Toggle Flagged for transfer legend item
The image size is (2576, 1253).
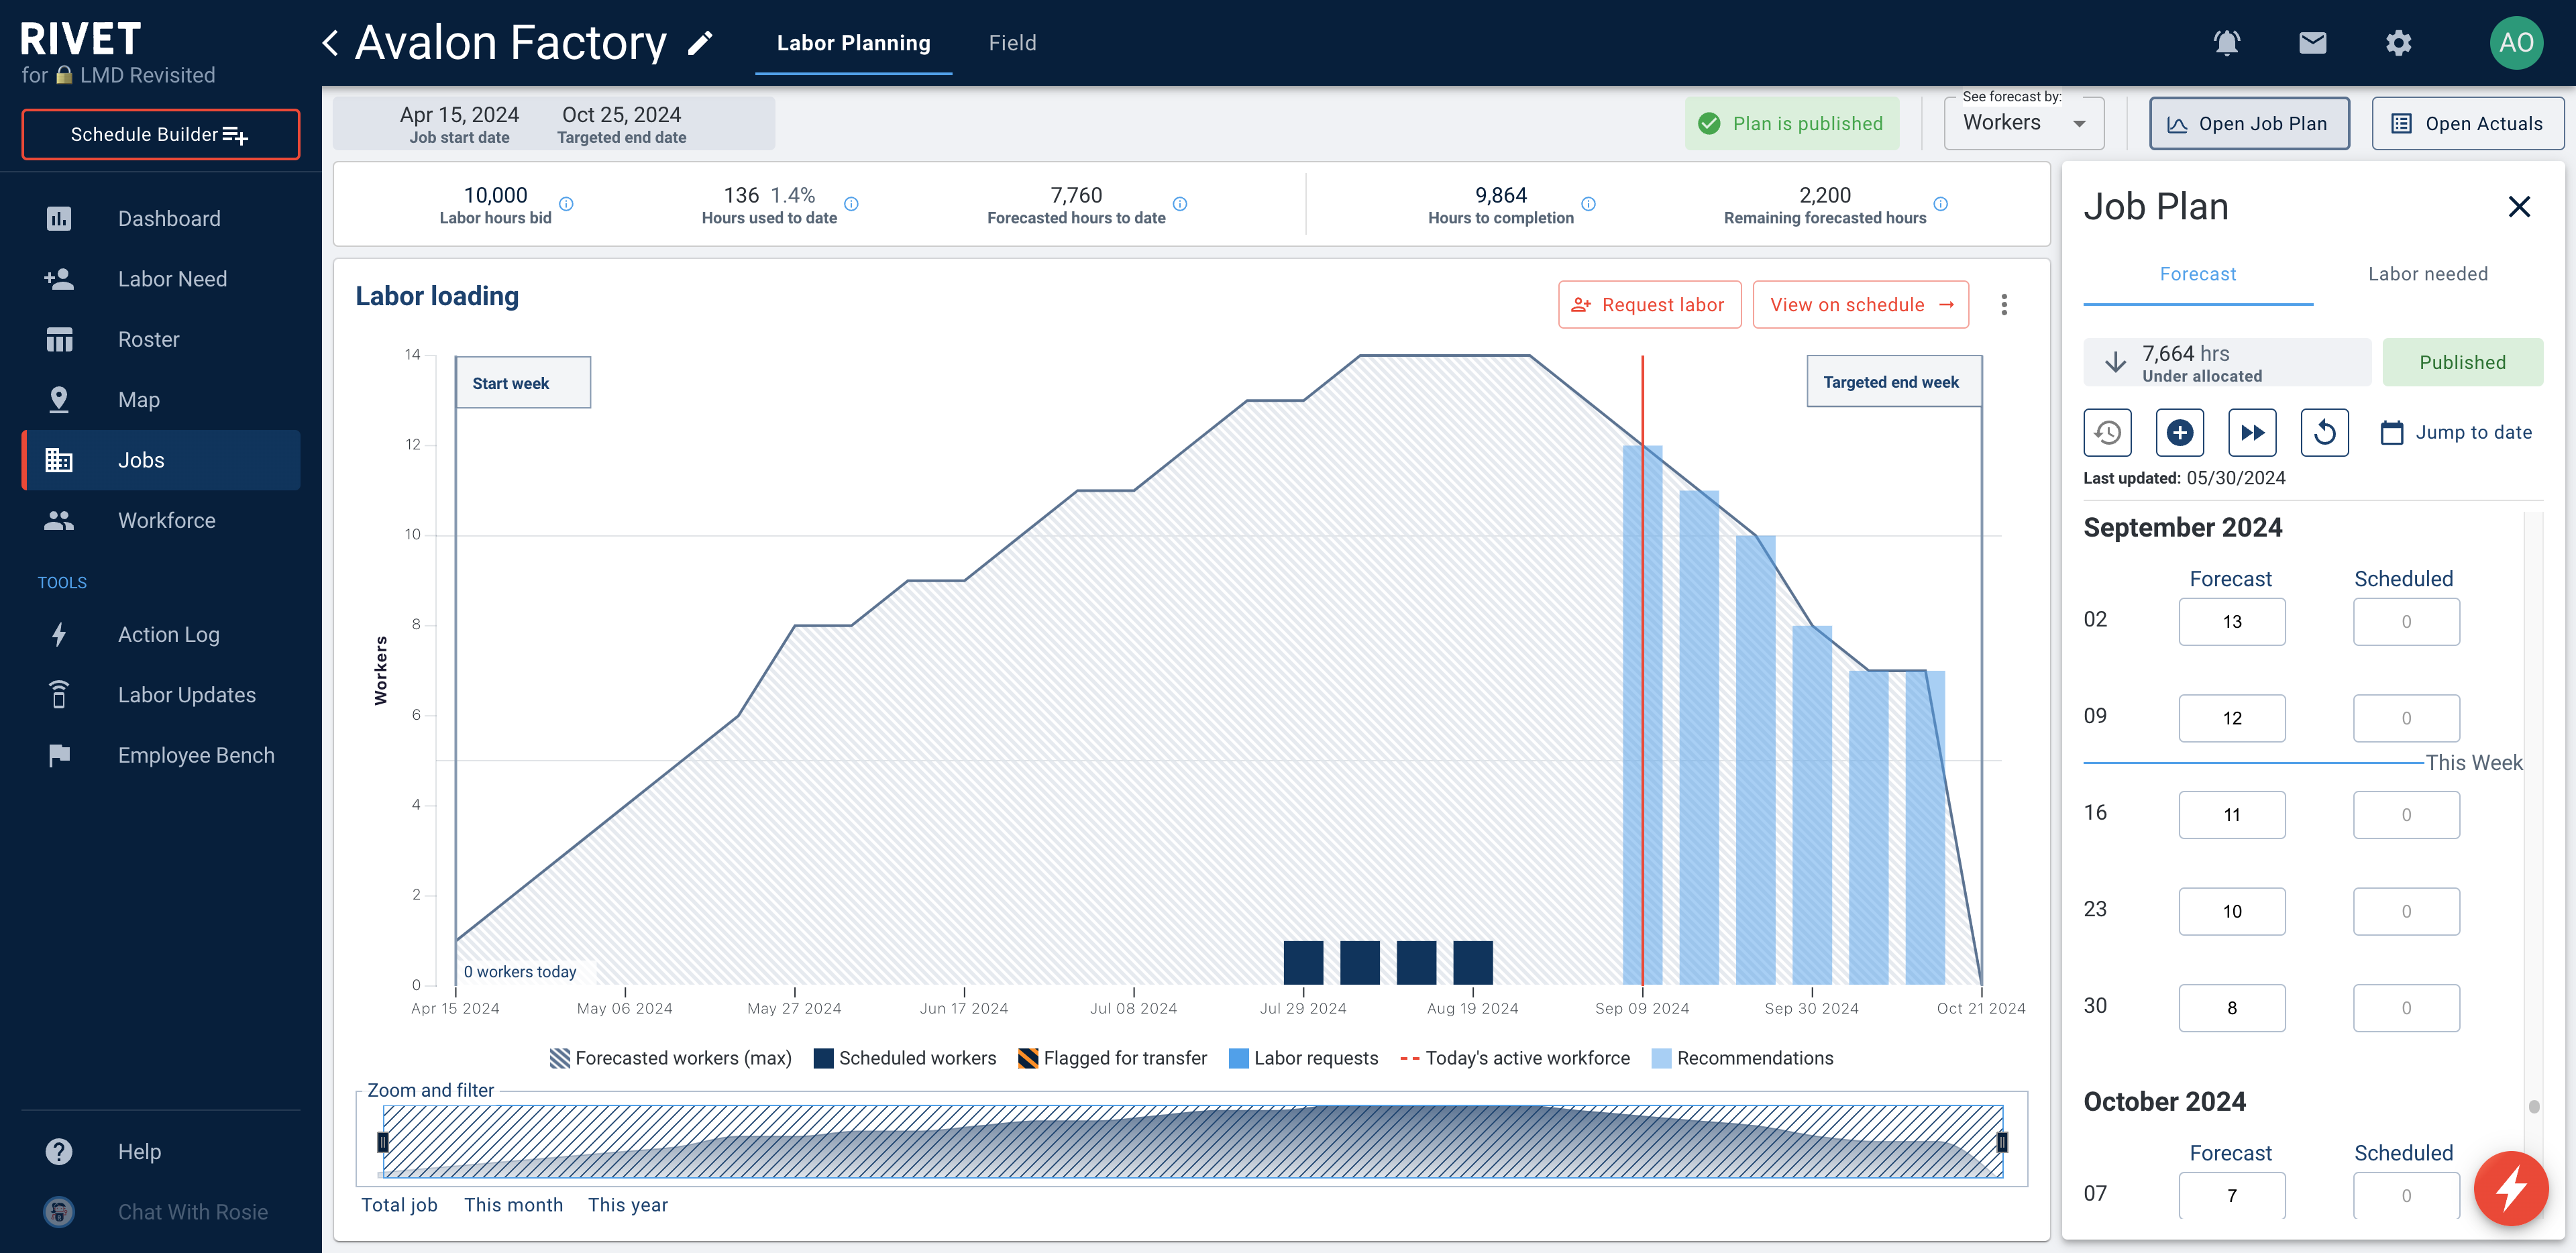pos(1112,1058)
